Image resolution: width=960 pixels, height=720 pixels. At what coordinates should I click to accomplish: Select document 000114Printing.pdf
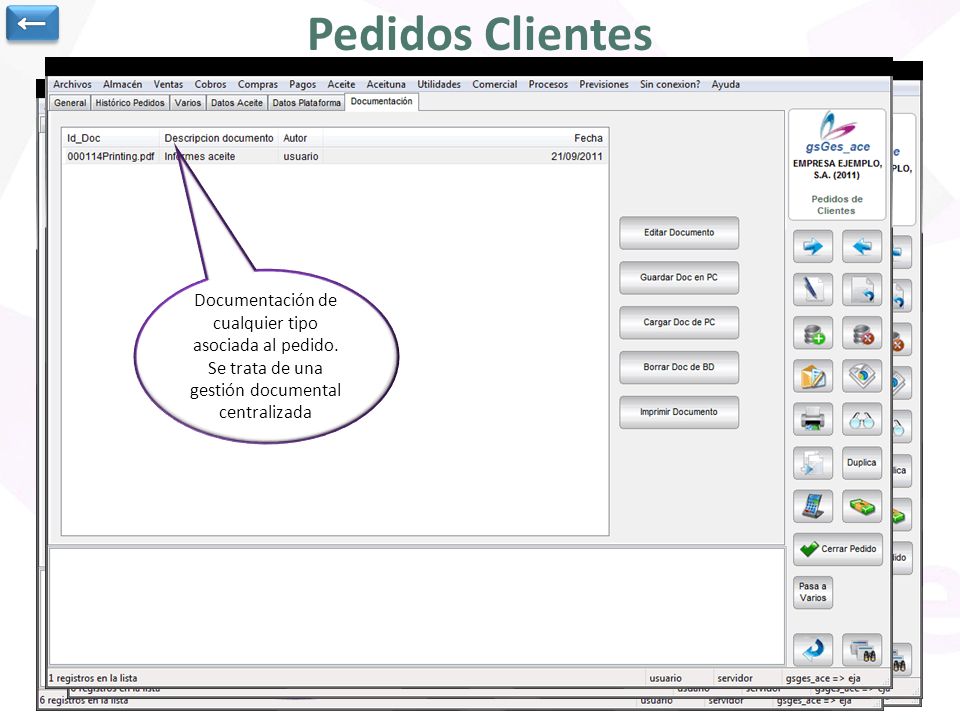[x=110, y=156]
